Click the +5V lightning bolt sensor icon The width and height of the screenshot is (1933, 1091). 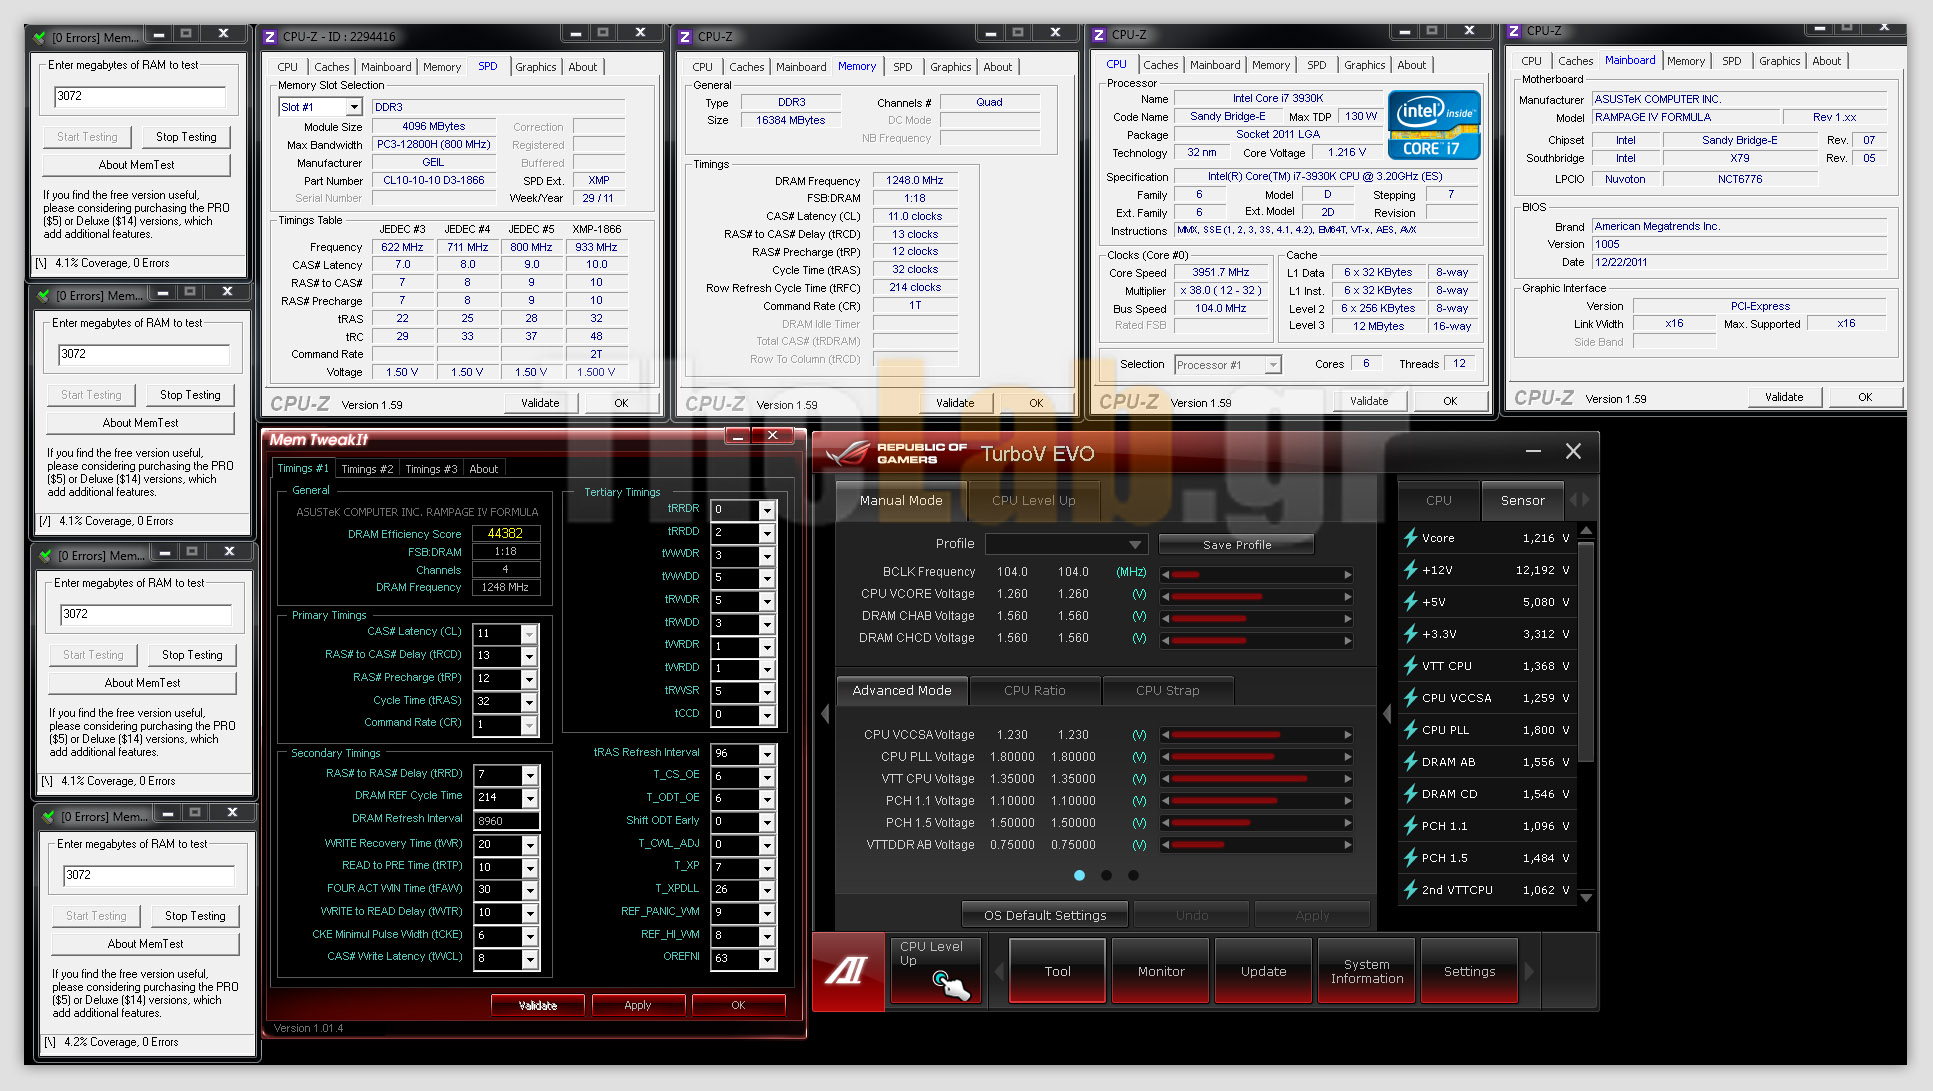[1410, 602]
